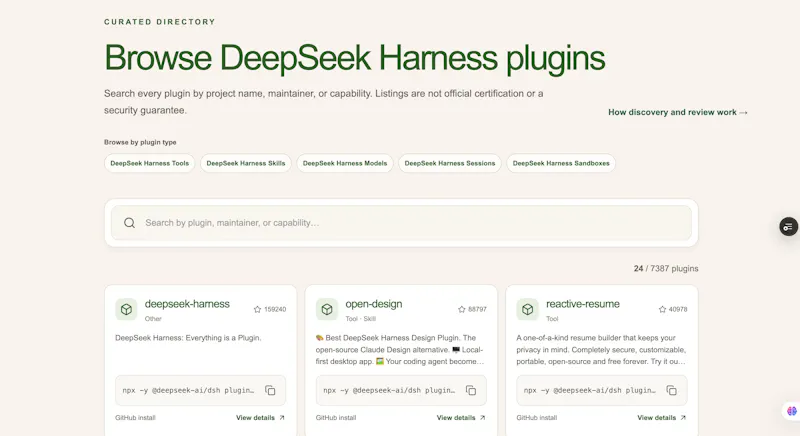Click the 'Browse DeepSeek Harness plugins' headline
This screenshot has height=436, width=800.
click(x=355, y=58)
